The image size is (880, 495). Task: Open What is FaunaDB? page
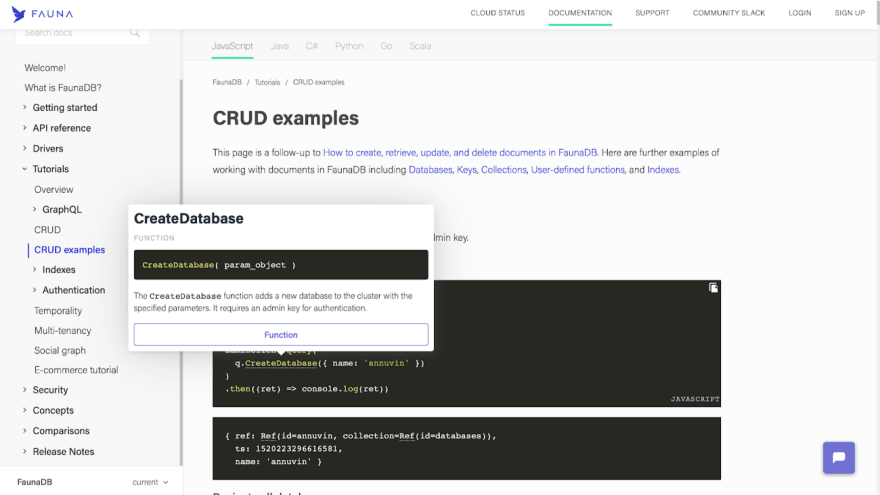tap(63, 88)
